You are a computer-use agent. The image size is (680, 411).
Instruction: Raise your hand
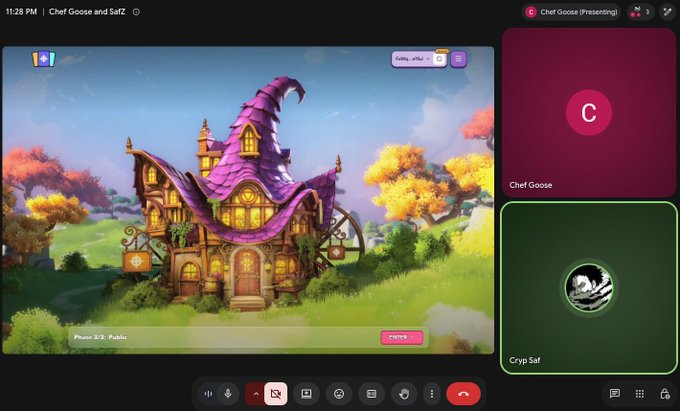(404, 394)
